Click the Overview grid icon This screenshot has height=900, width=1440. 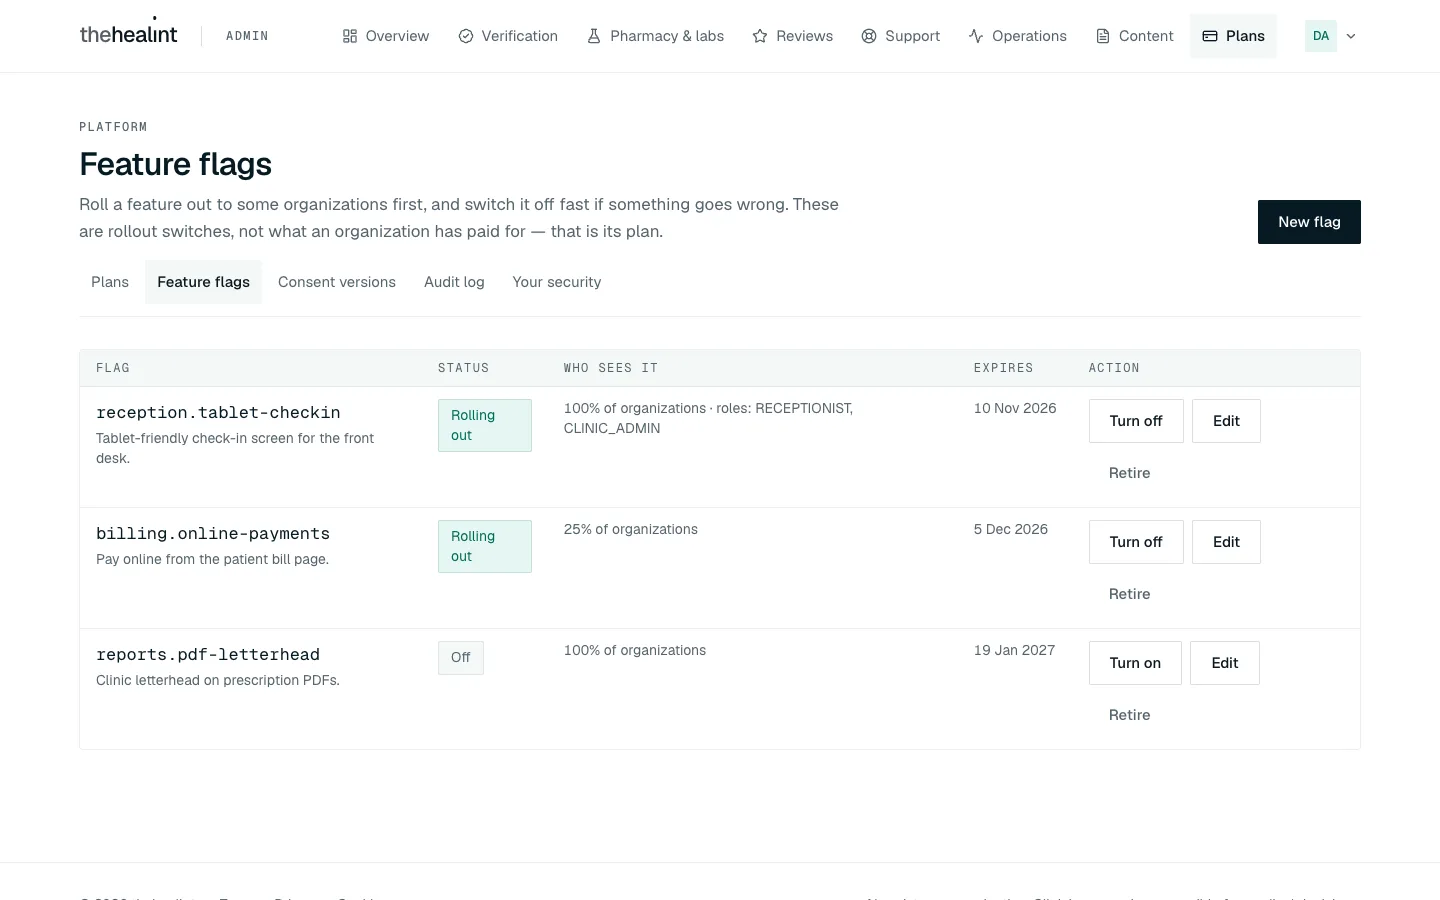coord(350,36)
